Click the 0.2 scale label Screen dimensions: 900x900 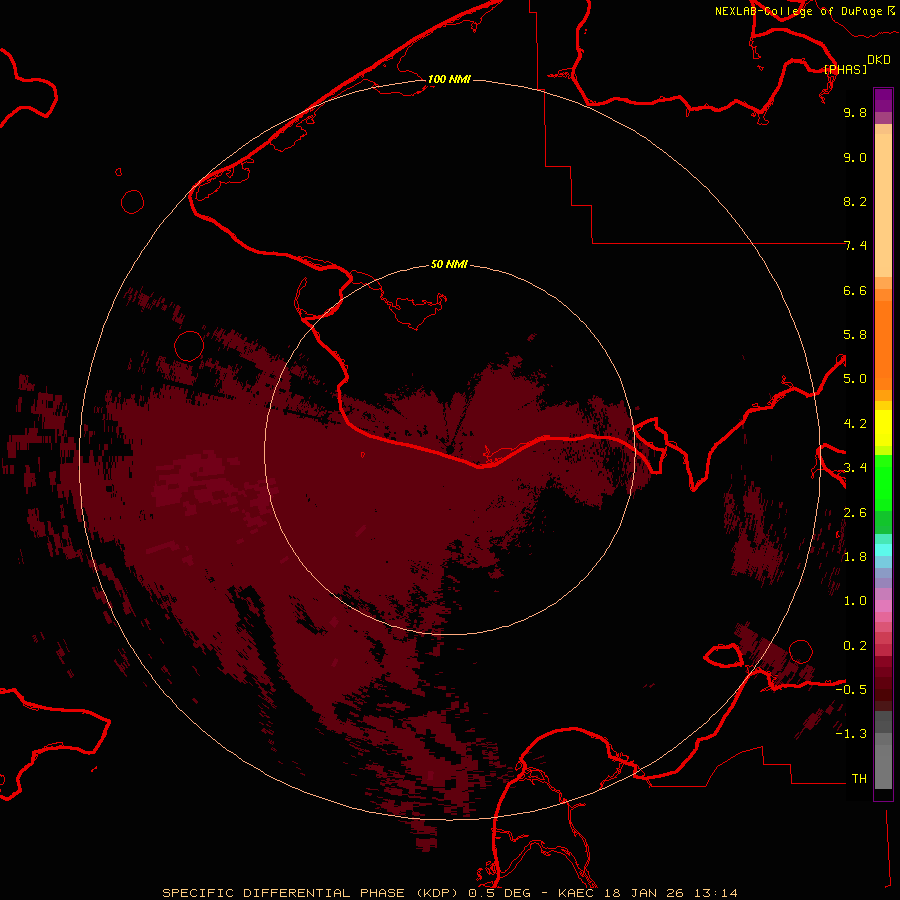855,646
